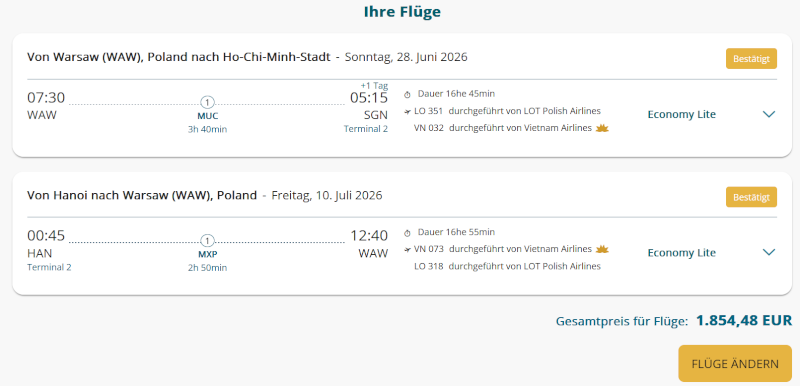The width and height of the screenshot is (800, 386).
Task: Click the MUC stopover circle marker
Action: [207, 102]
